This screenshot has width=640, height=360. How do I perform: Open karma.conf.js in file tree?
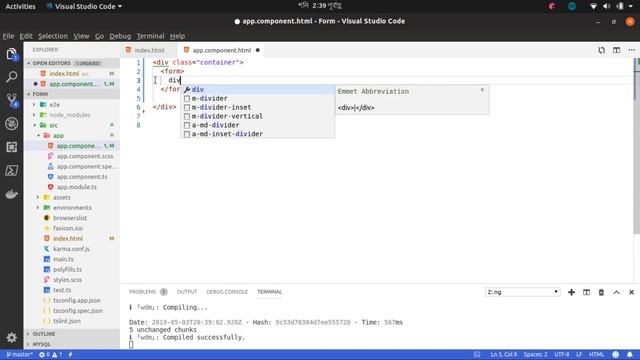pyautogui.click(x=71, y=249)
